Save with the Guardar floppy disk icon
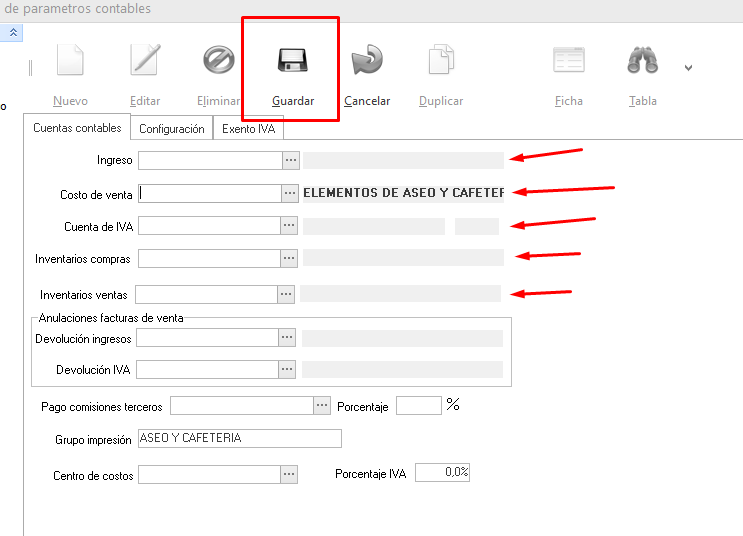The width and height of the screenshot is (743, 536). (x=293, y=62)
